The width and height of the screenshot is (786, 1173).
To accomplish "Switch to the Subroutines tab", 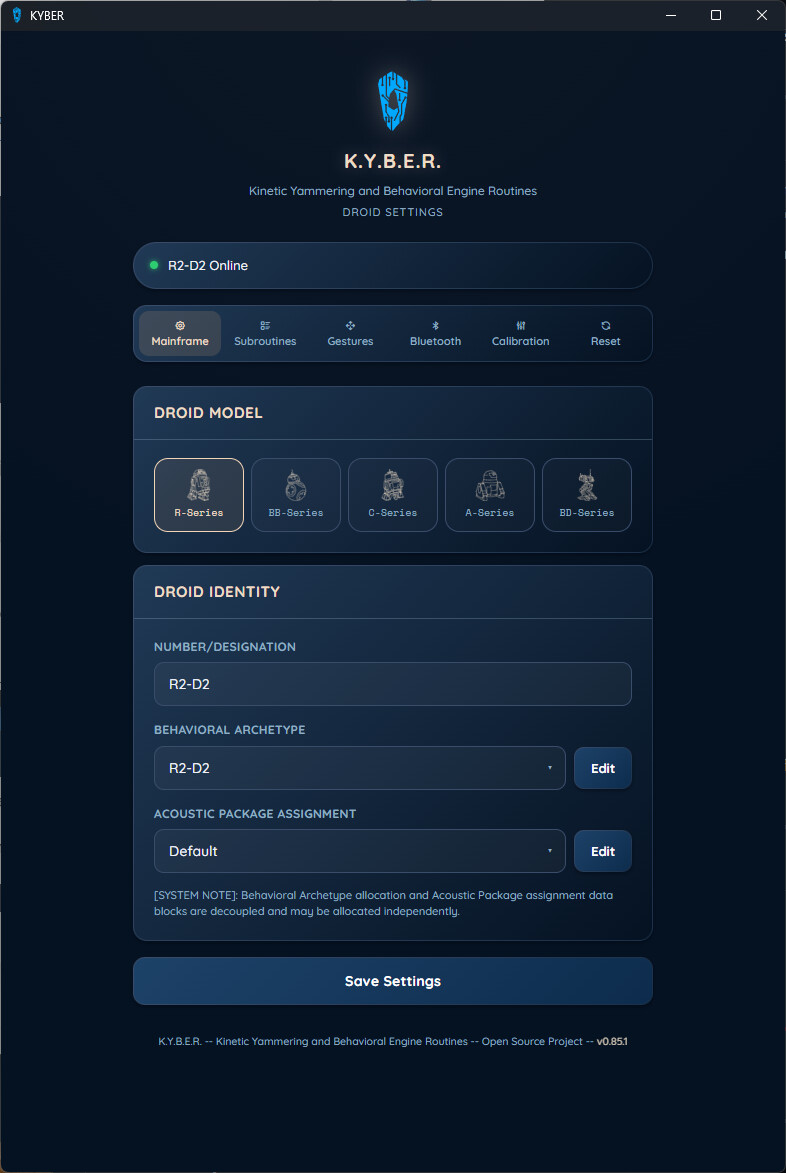I will pyautogui.click(x=265, y=334).
